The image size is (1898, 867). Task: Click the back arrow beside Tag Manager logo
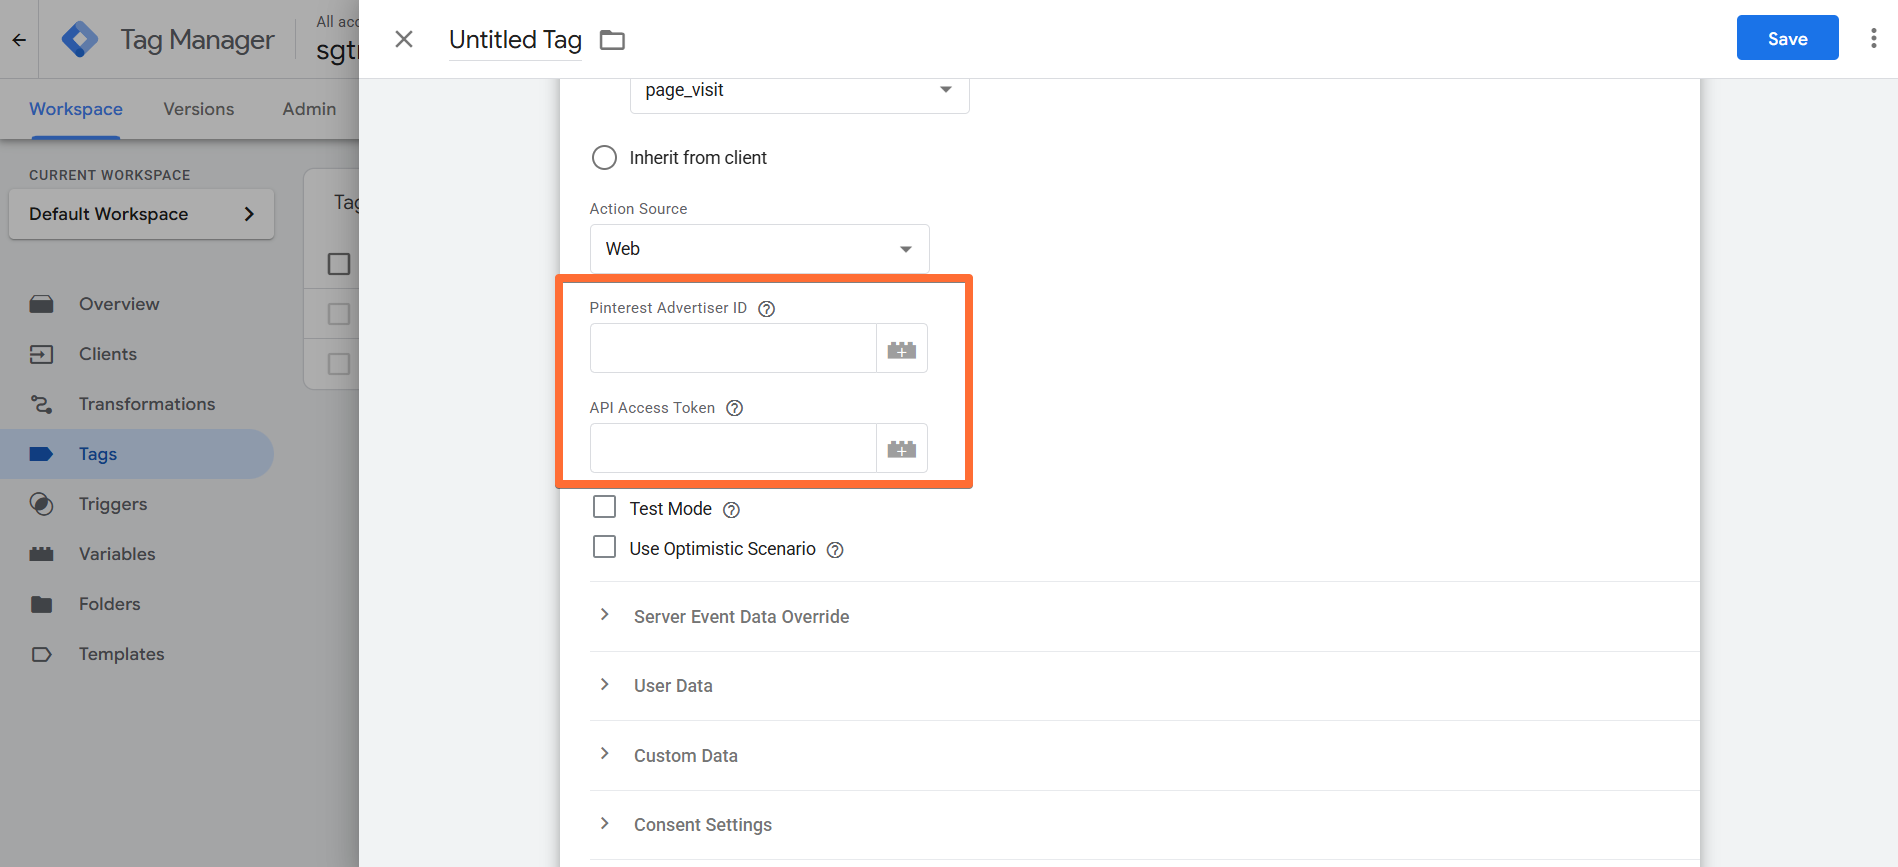tap(19, 40)
